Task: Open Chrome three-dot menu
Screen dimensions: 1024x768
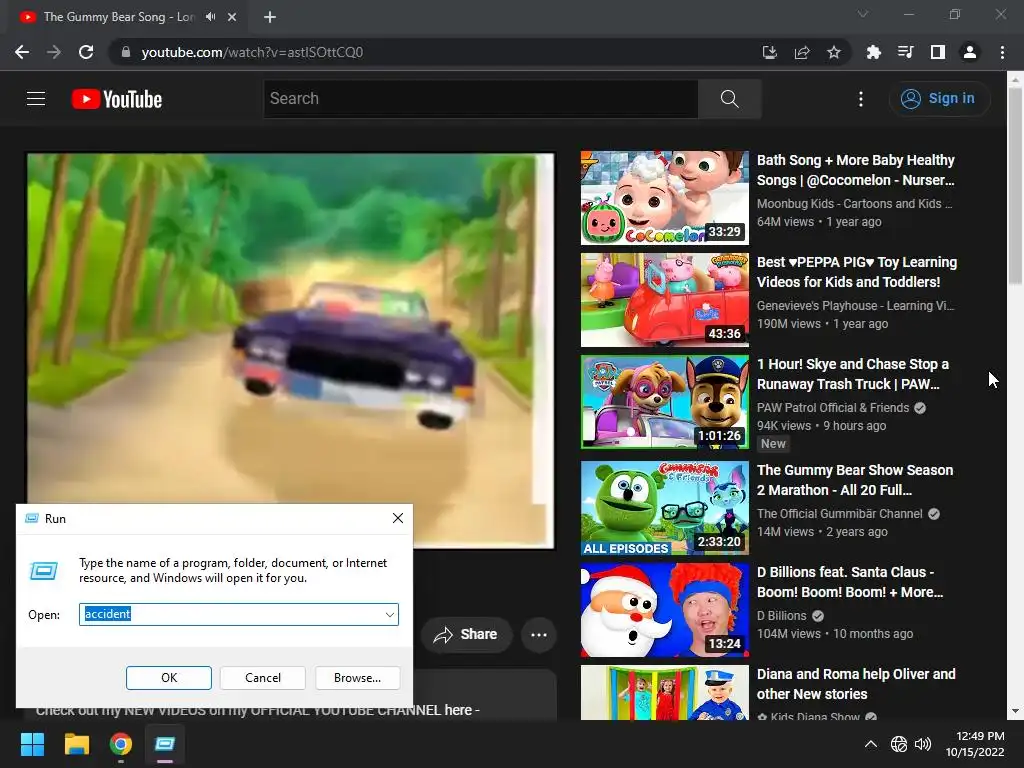Action: pyautogui.click(x=1002, y=52)
